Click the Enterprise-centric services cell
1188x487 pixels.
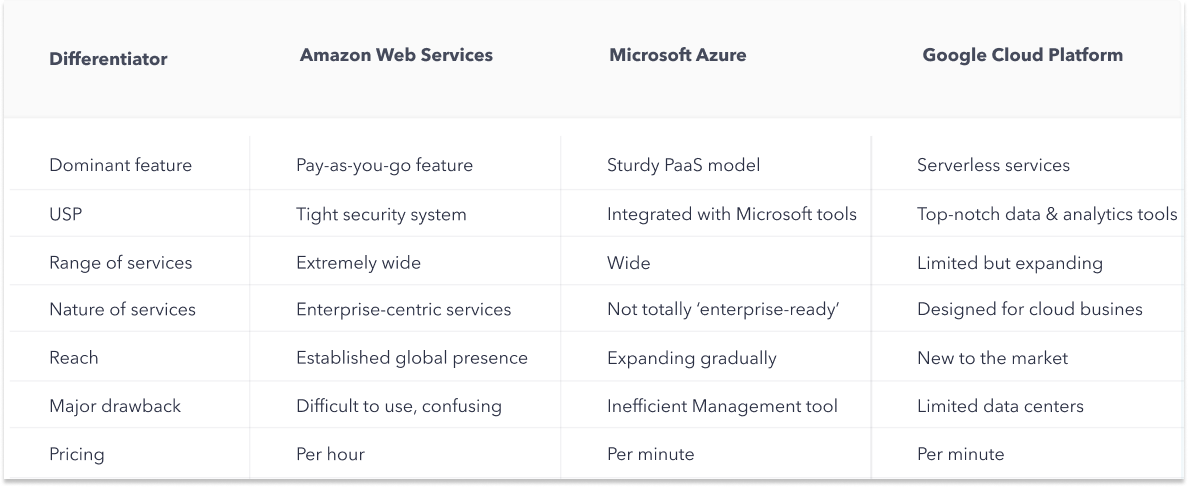click(403, 310)
